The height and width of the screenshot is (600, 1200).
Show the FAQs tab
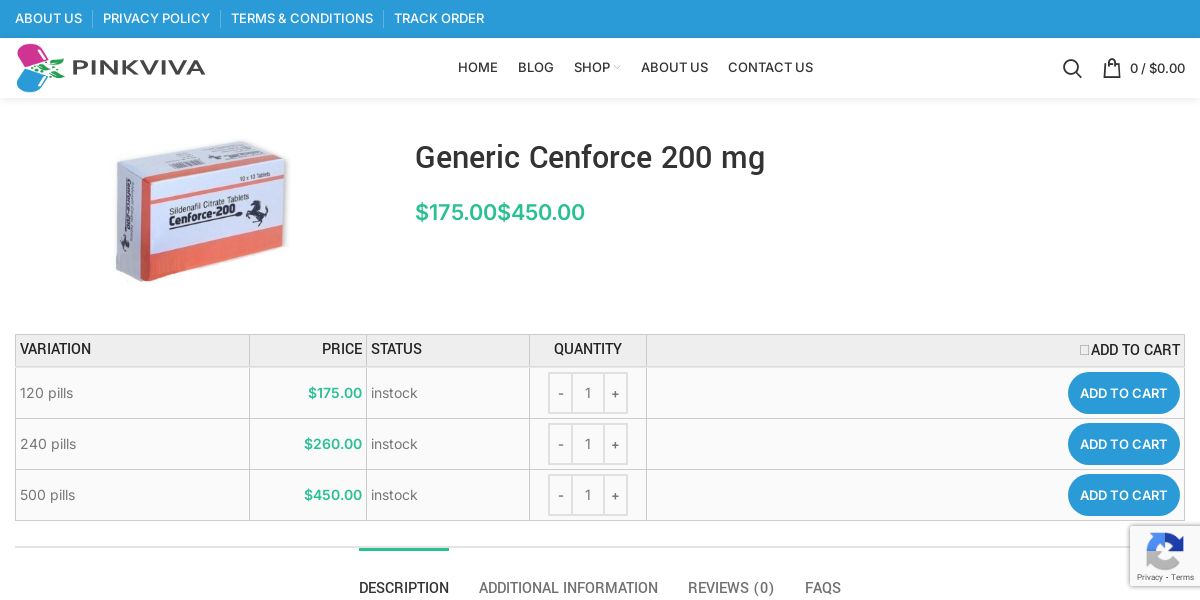point(823,588)
